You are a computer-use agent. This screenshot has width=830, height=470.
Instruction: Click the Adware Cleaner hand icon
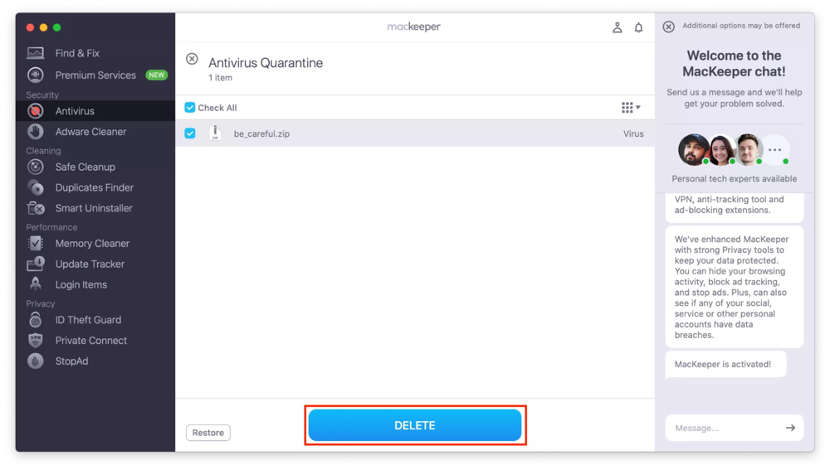(x=35, y=131)
